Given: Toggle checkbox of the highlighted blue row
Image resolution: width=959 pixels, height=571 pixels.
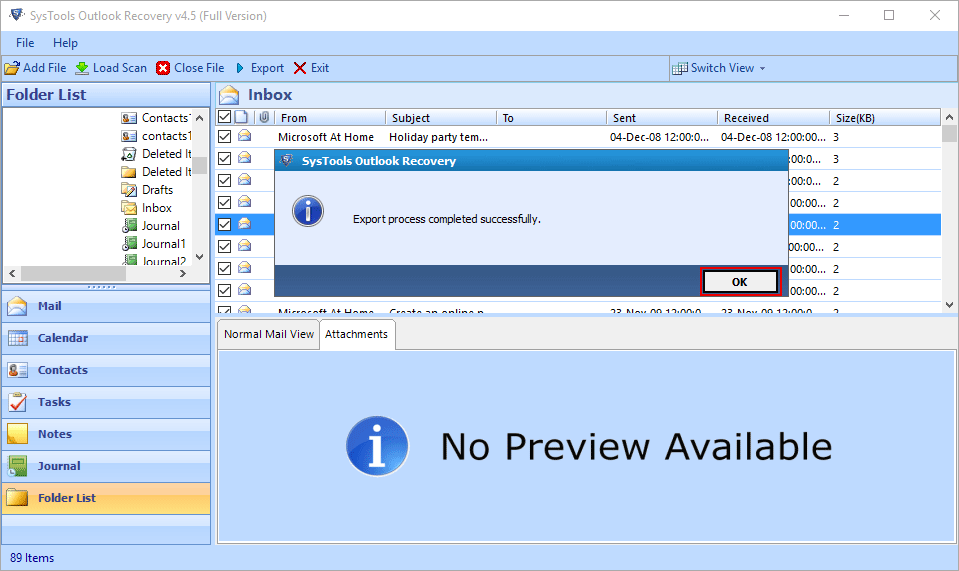Looking at the screenshot, I should [x=224, y=224].
